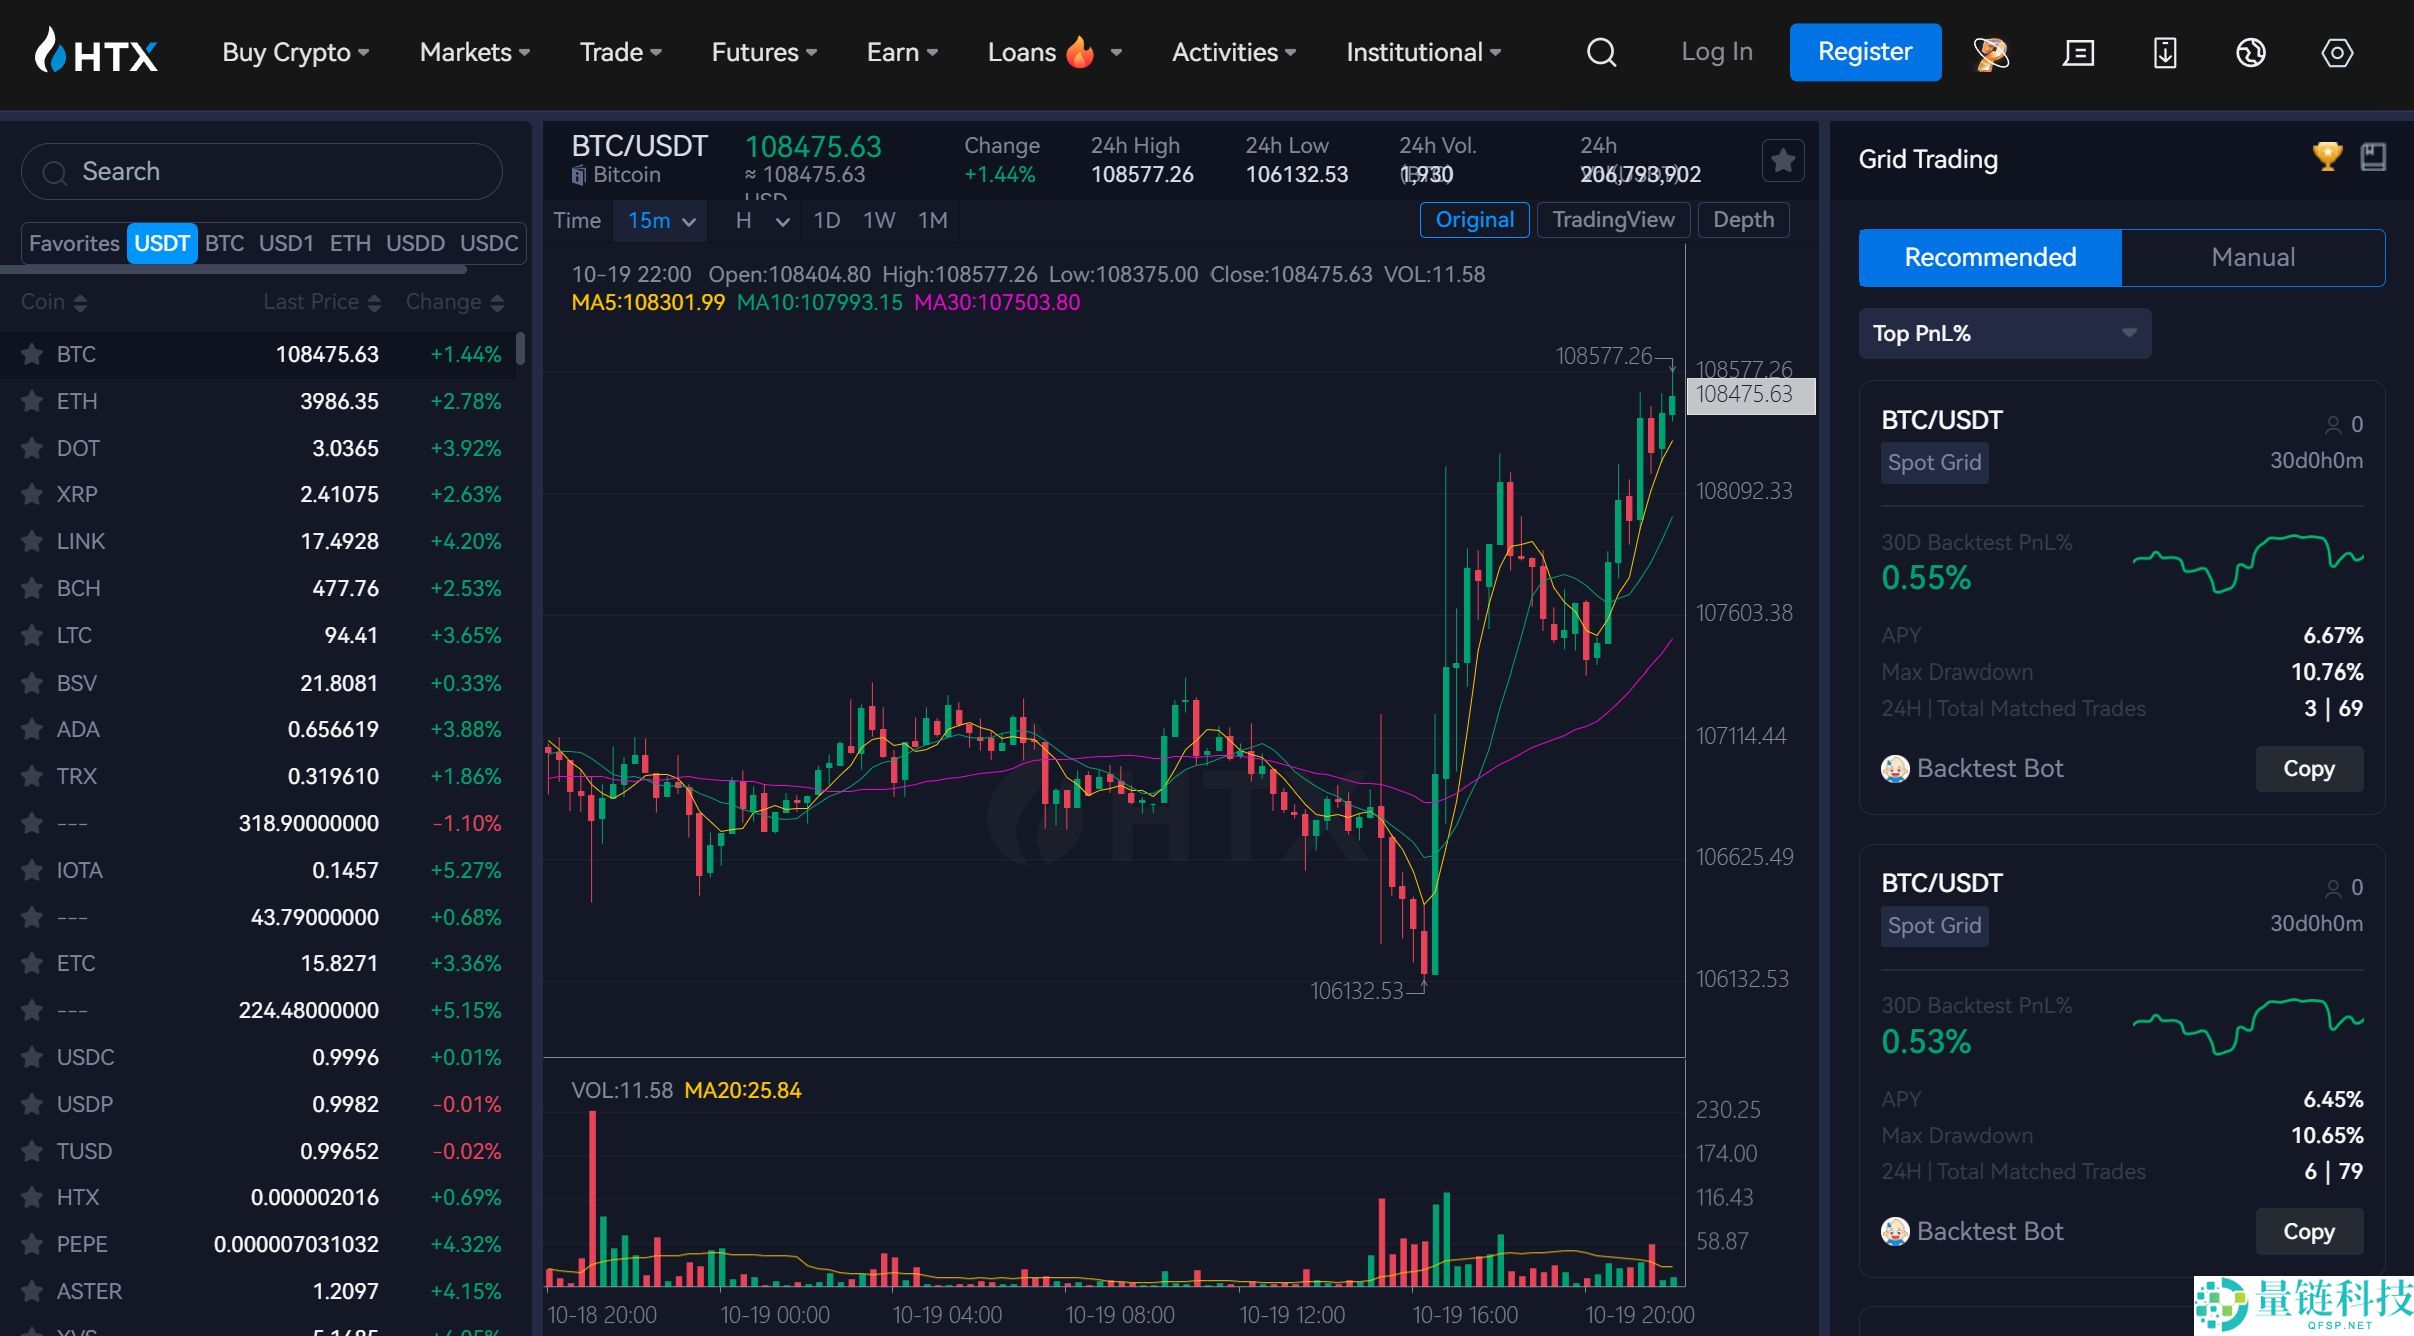Toggle favorite star for BTC row
The image size is (2414, 1336).
tap(32, 354)
